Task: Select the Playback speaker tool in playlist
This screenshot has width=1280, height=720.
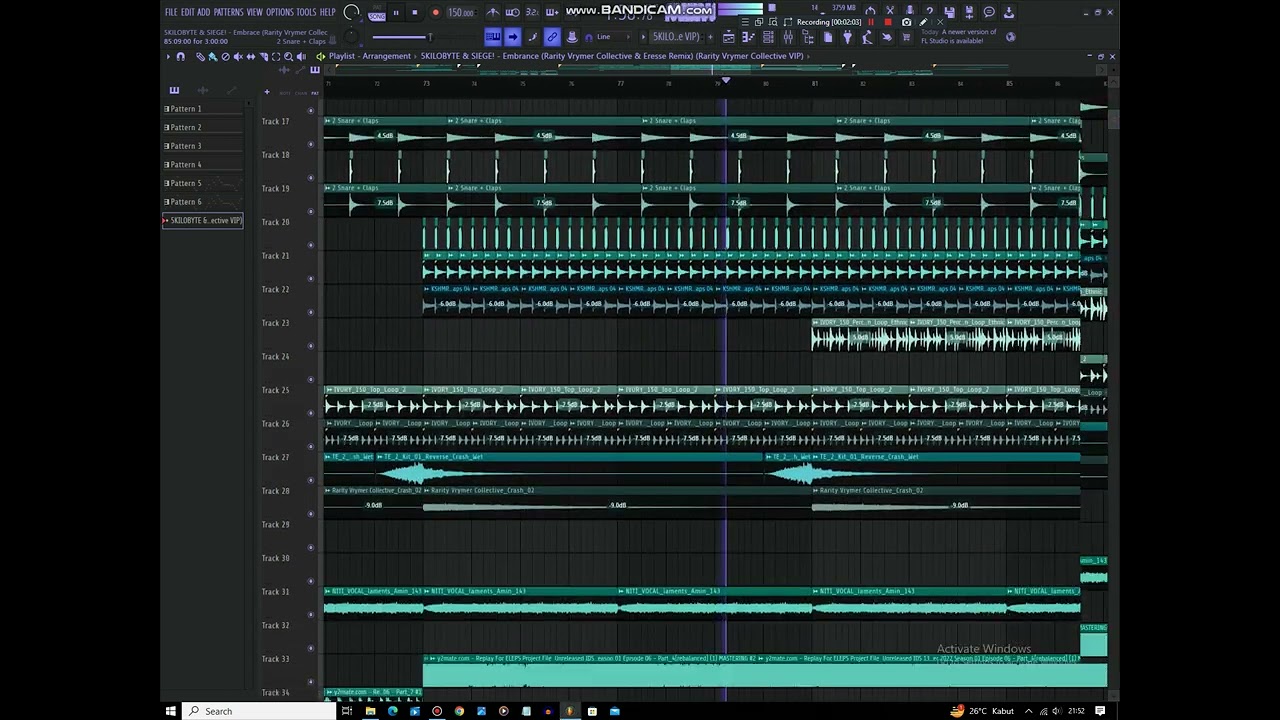Action: [x=301, y=56]
